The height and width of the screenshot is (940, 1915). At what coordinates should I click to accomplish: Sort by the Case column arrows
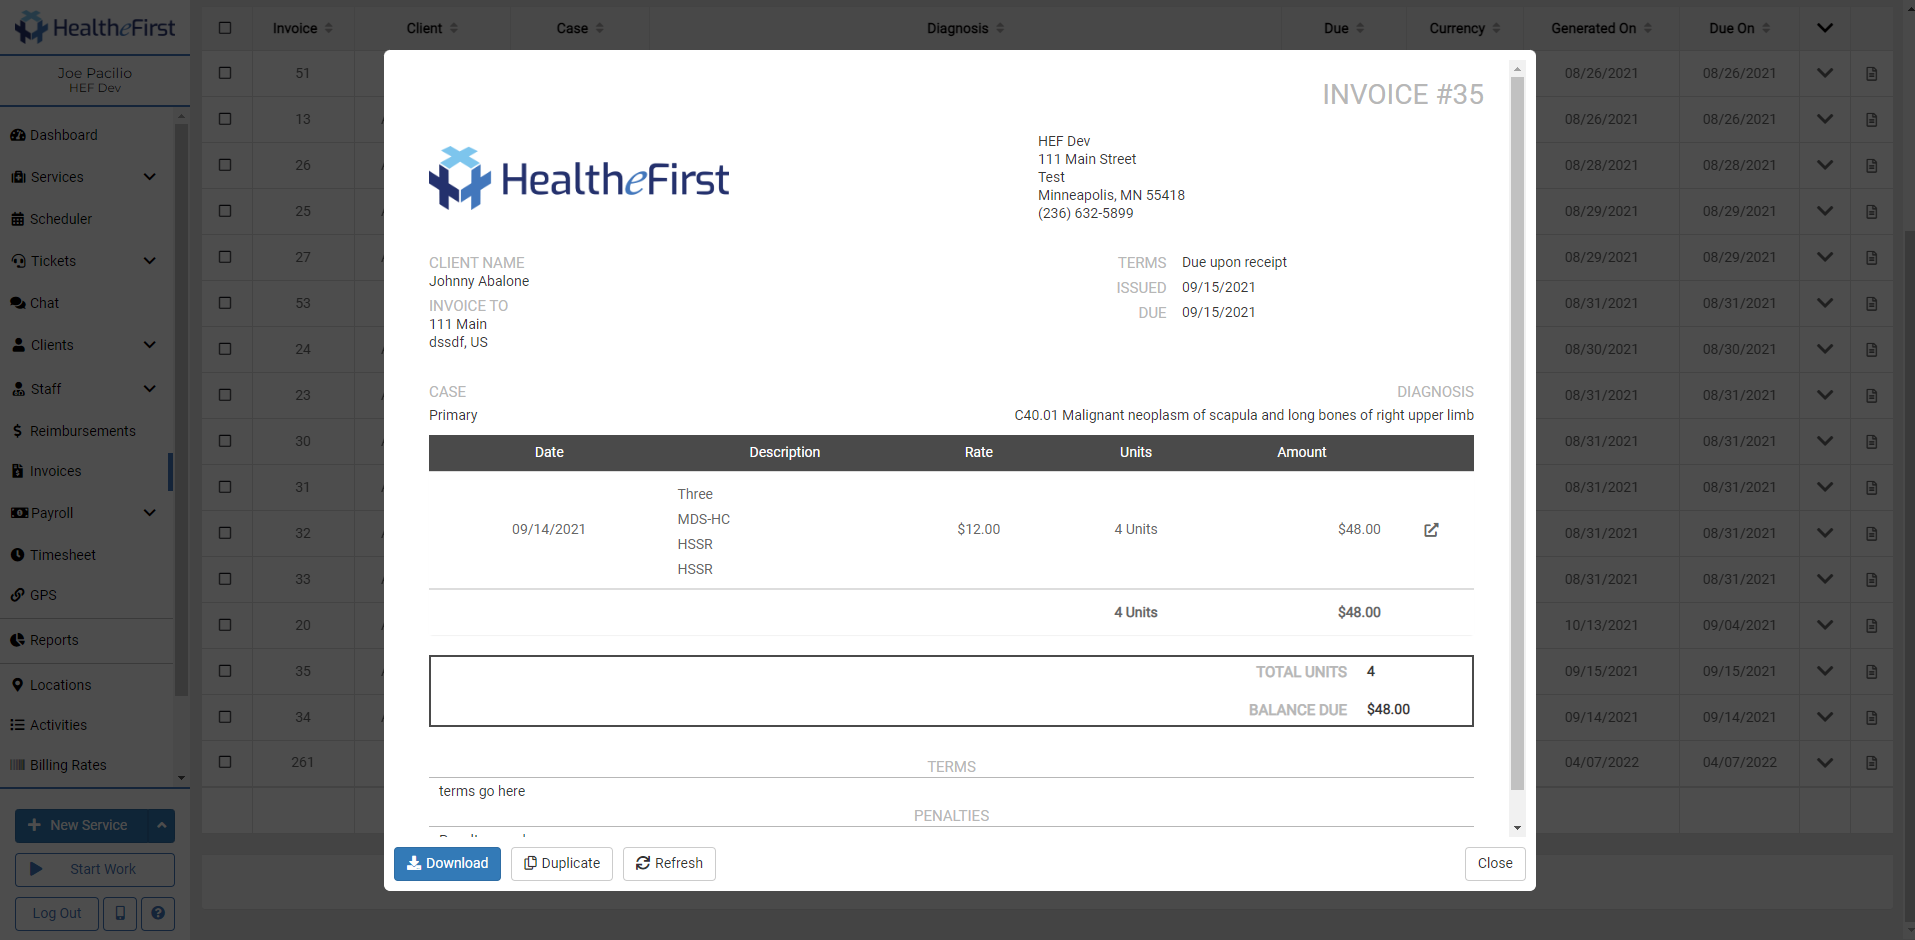pyautogui.click(x=599, y=28)
